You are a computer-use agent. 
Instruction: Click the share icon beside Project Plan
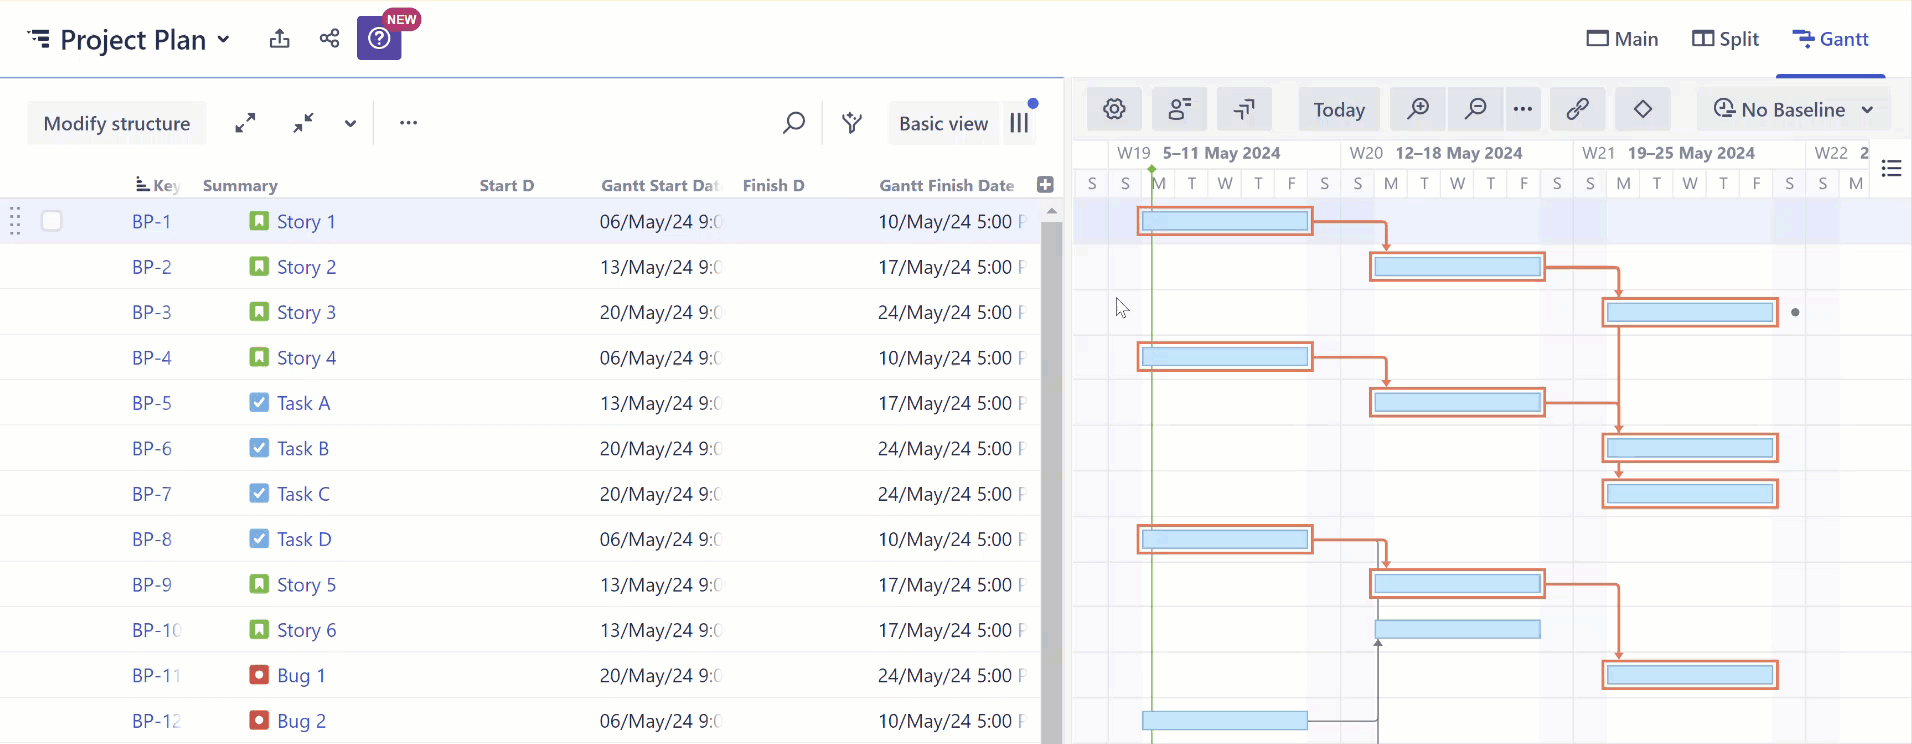(x=329, y=39)
